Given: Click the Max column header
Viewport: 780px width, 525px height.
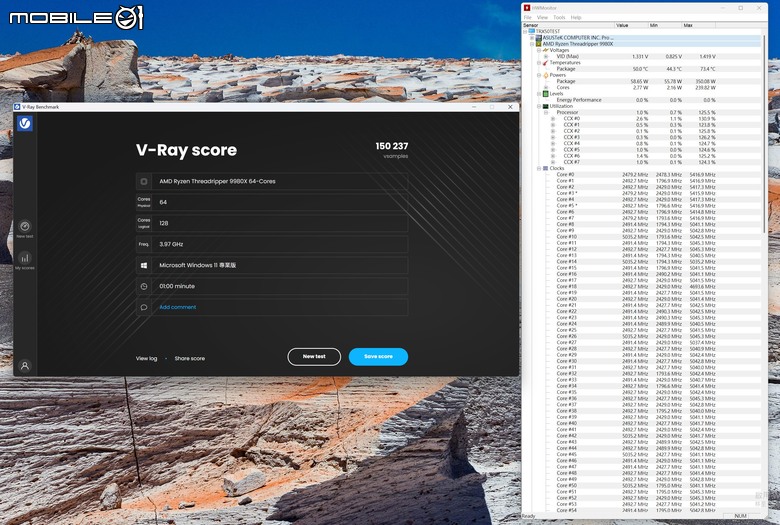Looking at the screenshot, I should point(699,25).
